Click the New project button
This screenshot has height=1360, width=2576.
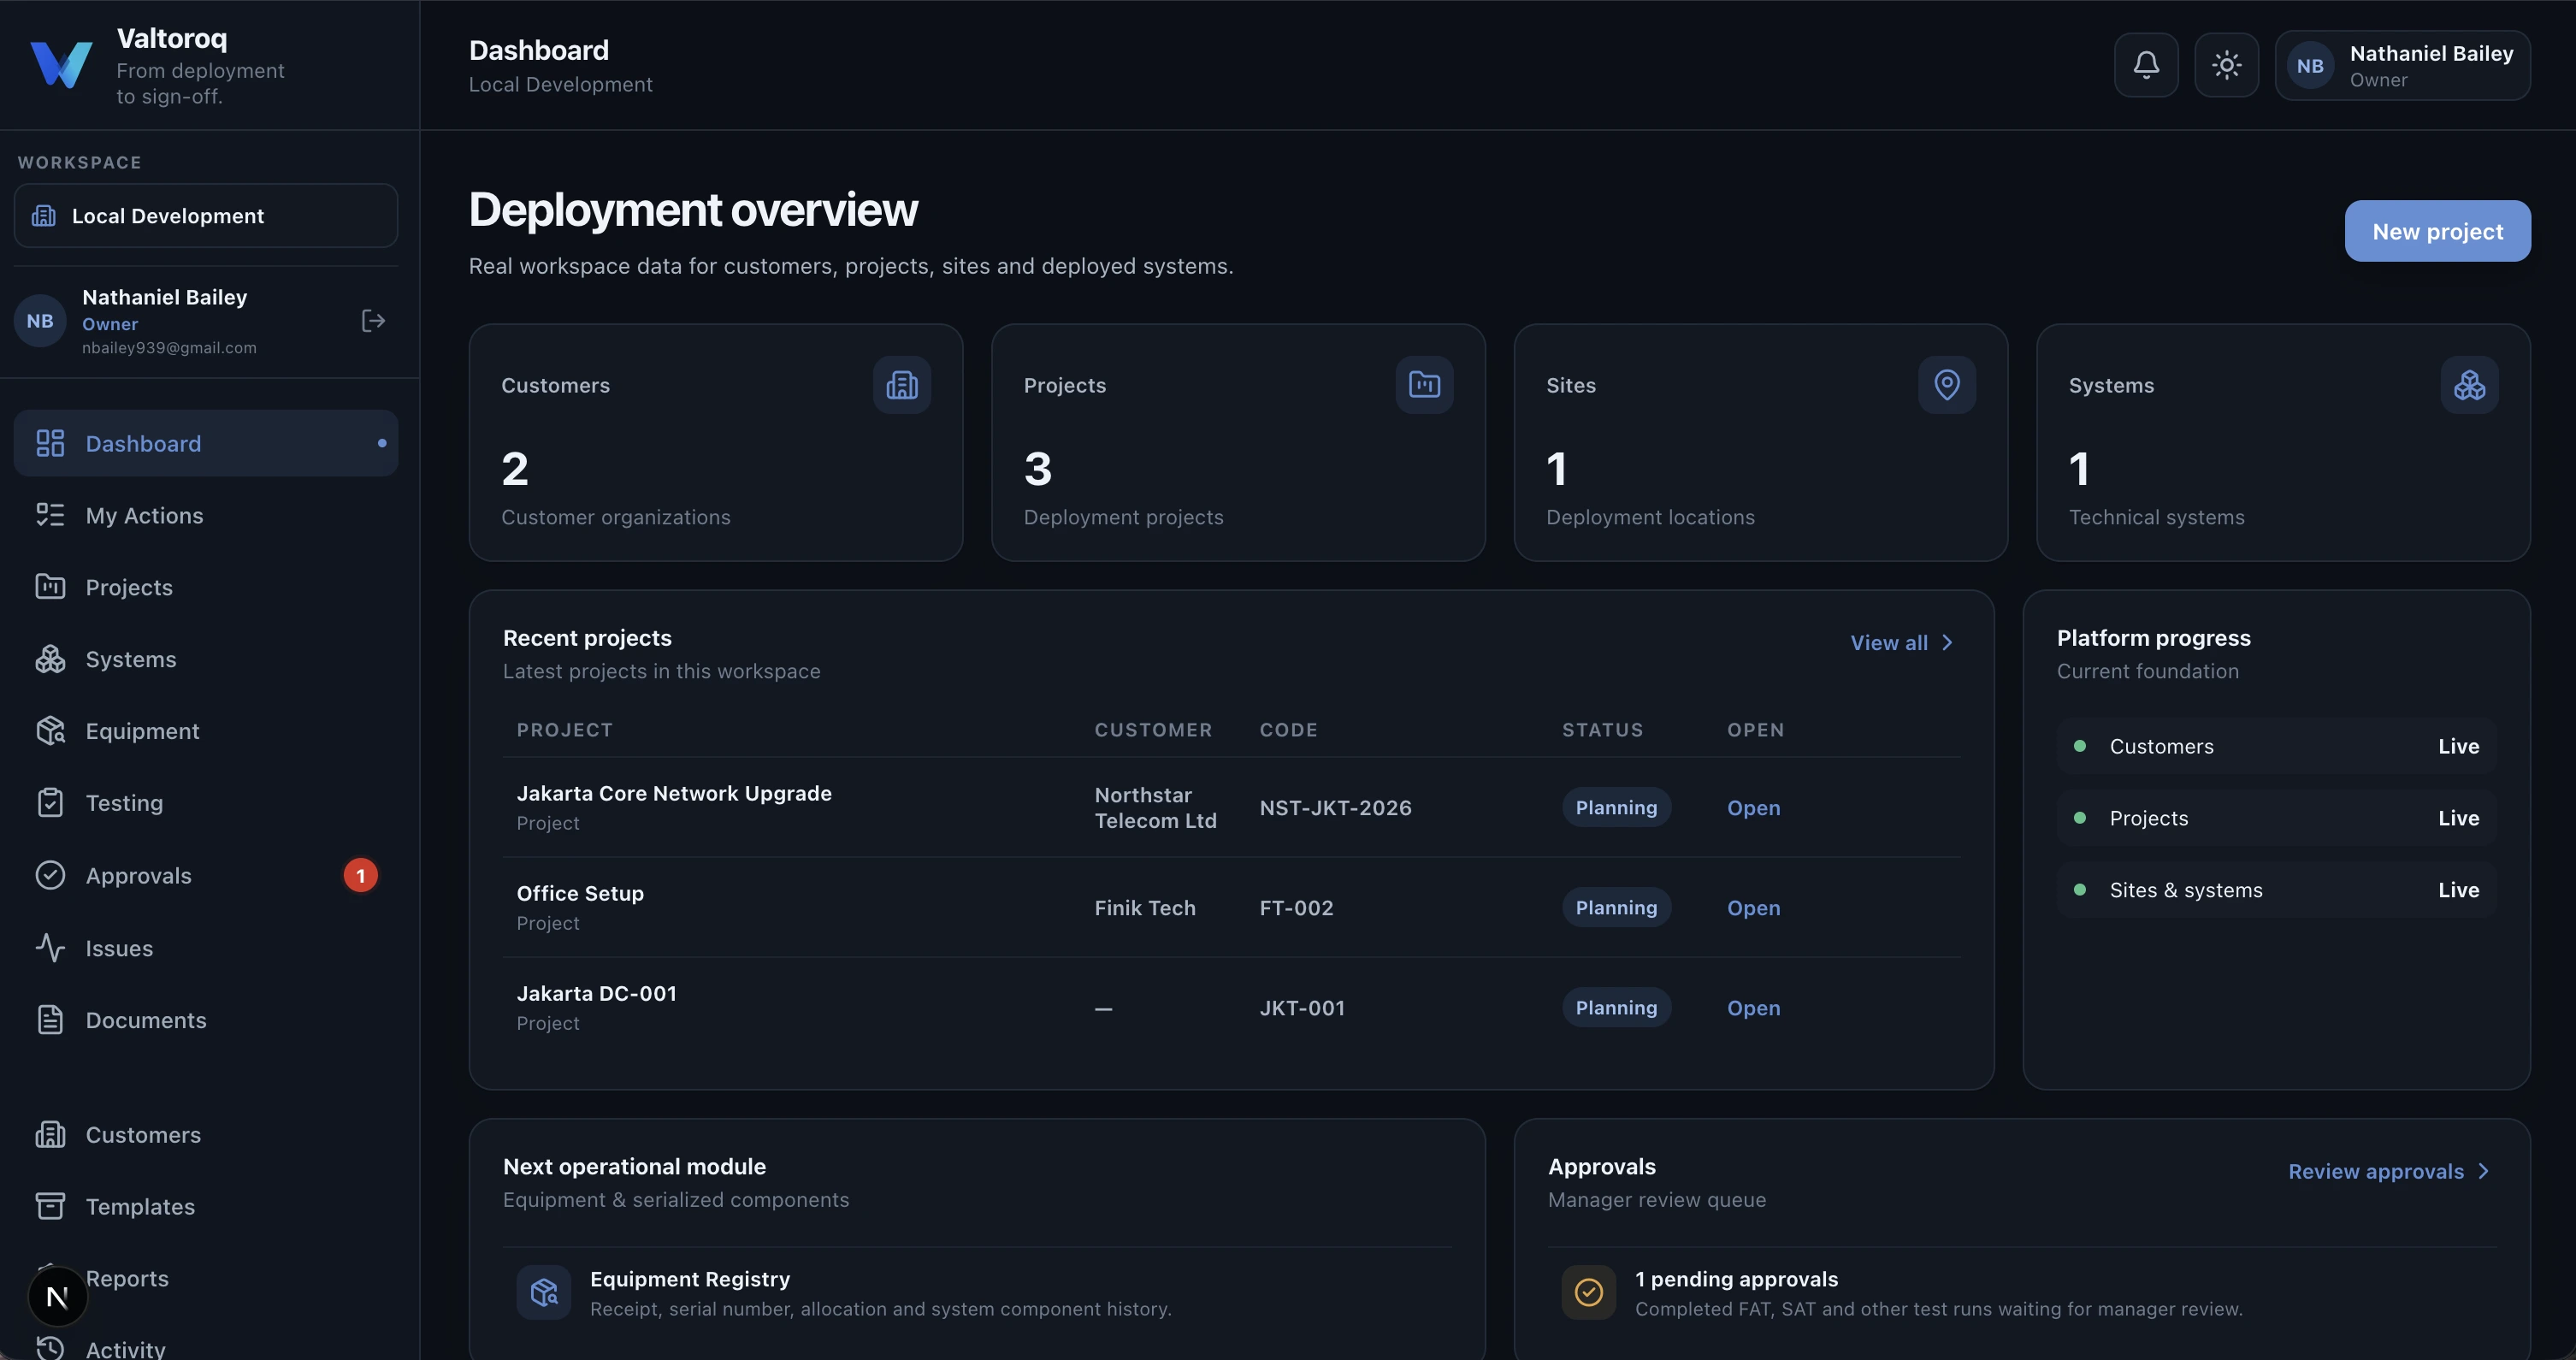[2437, 231]
